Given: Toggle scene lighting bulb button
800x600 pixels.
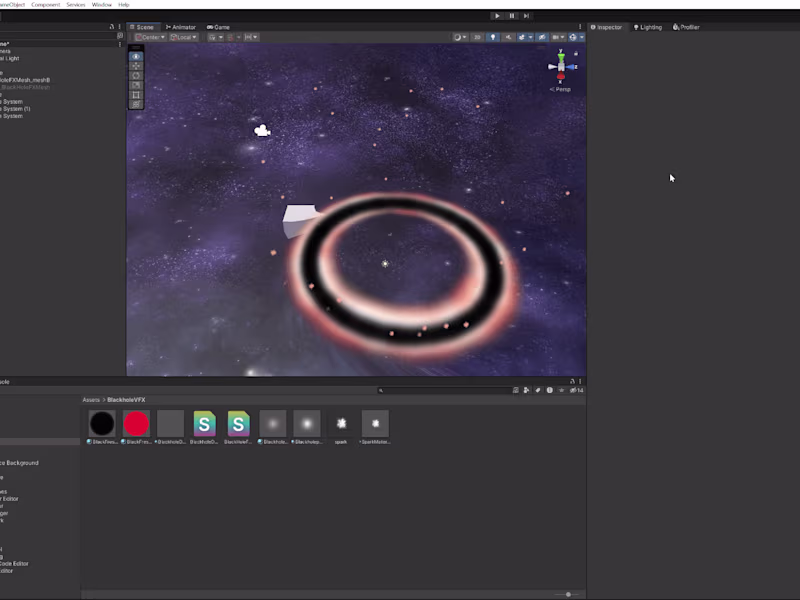Looking at the screenshot, I should (492, 37).
